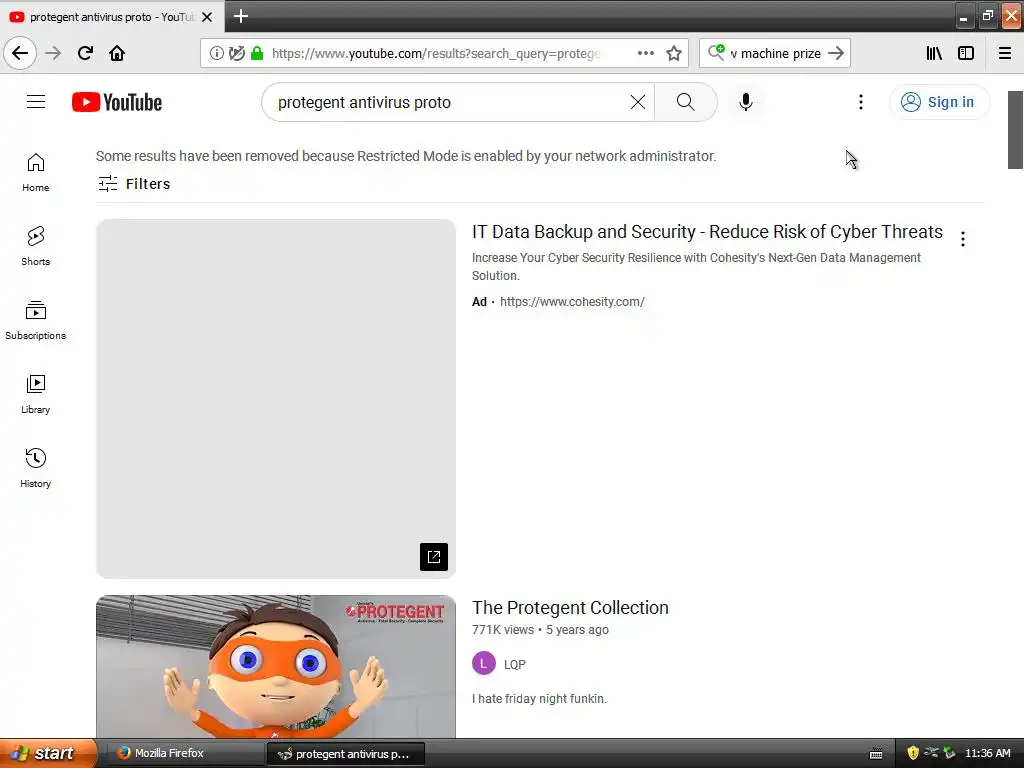1024x768 pixels.
Task: Click the gray ad thumbnail placeholder
Action: point(276,398)
